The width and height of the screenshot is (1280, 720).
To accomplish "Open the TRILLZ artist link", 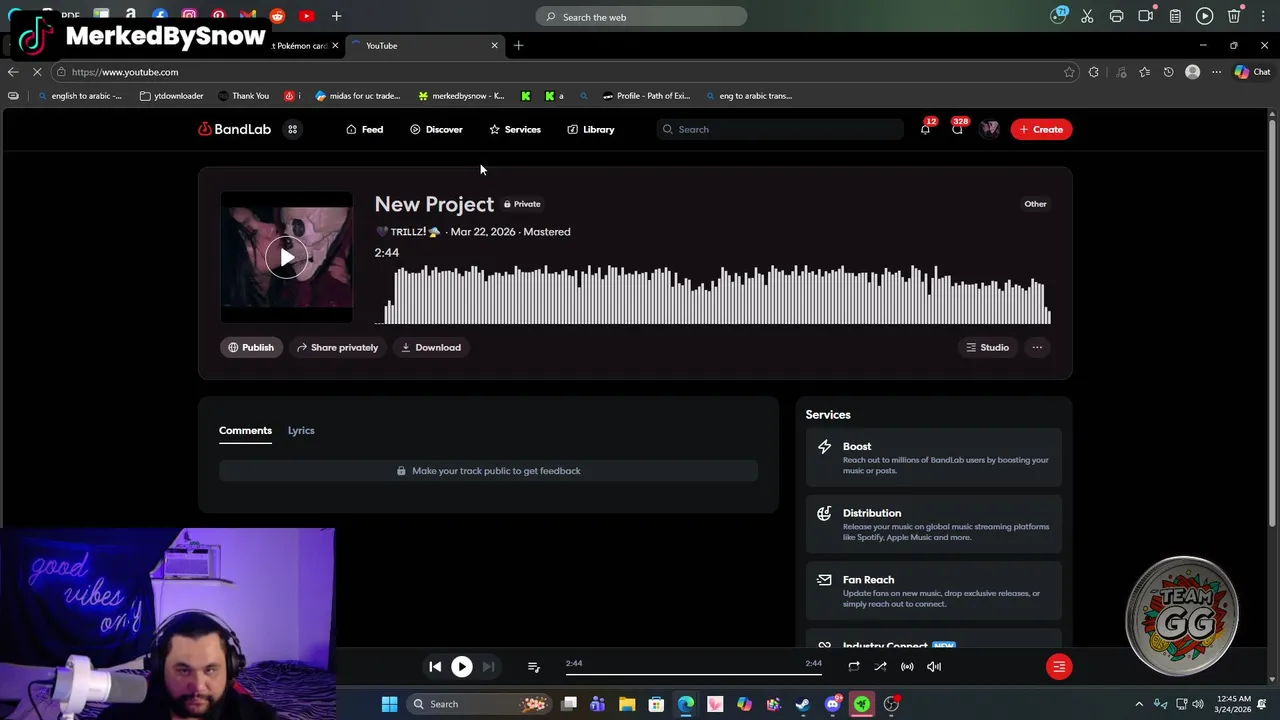I will [x=408, y=232].
